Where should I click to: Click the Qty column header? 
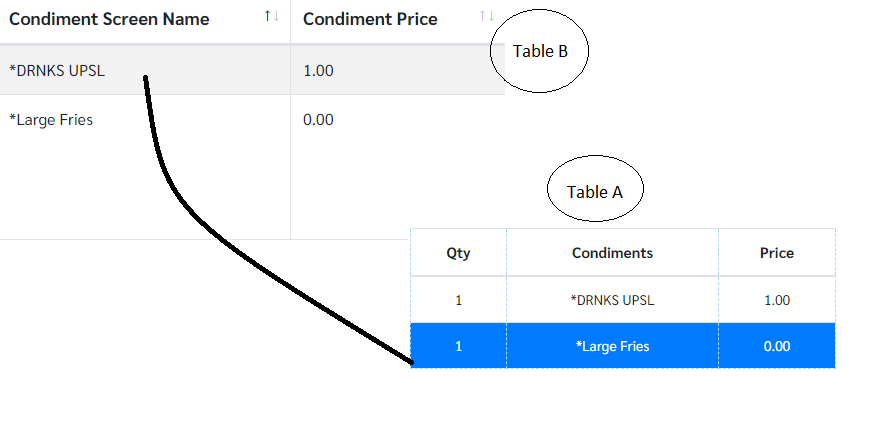pyautogui.click(x=458, y=253)
